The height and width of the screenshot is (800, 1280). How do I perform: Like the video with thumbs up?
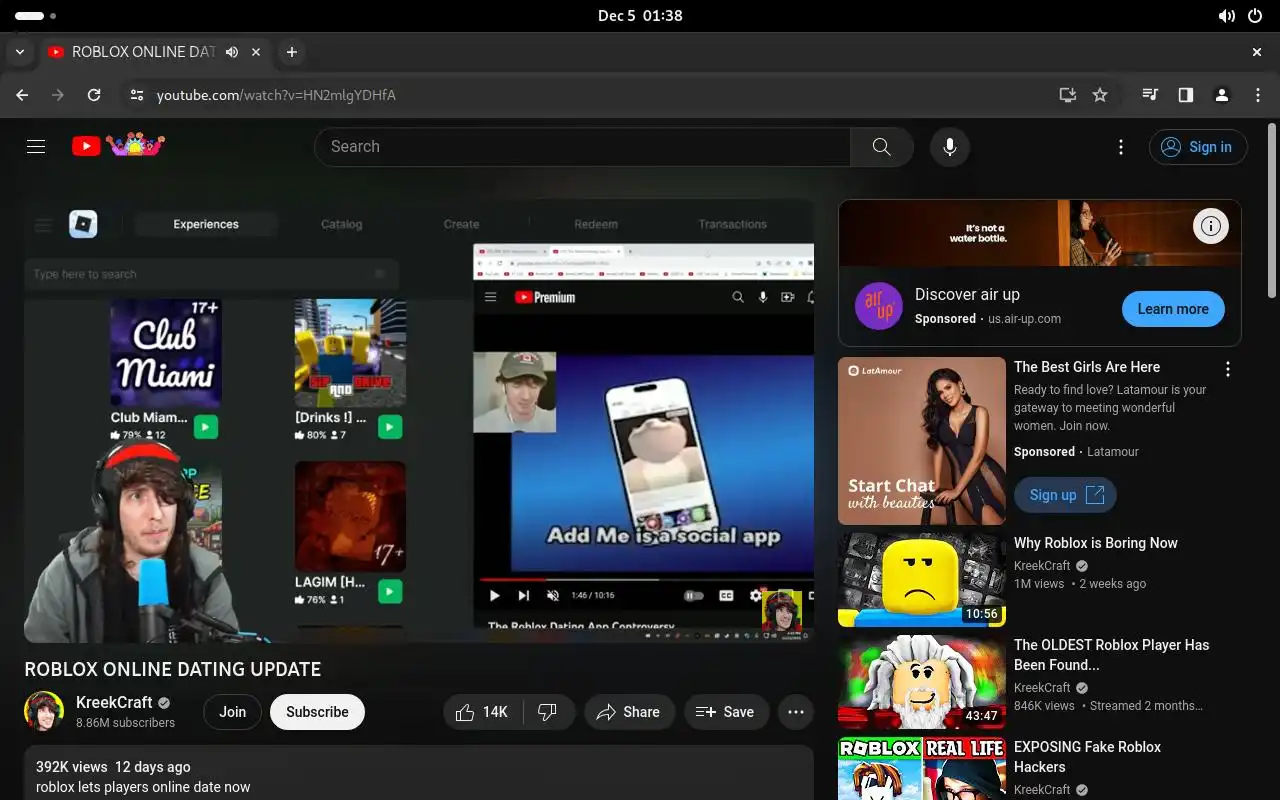pos(483,712)
